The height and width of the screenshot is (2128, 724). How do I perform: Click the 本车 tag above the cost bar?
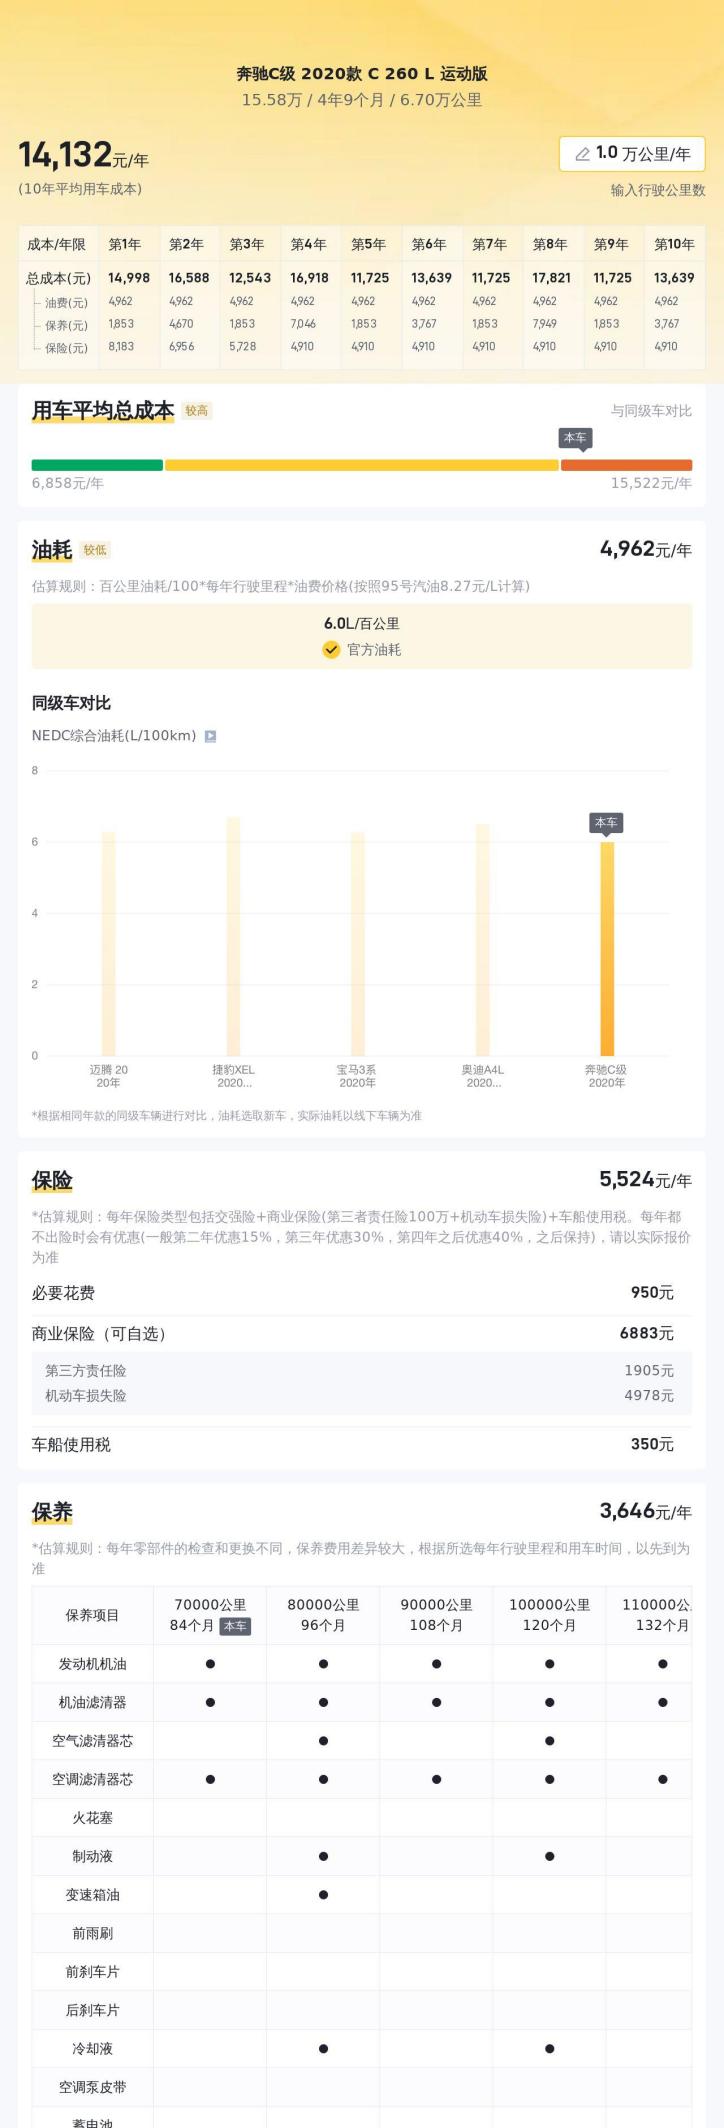(575, 438)
